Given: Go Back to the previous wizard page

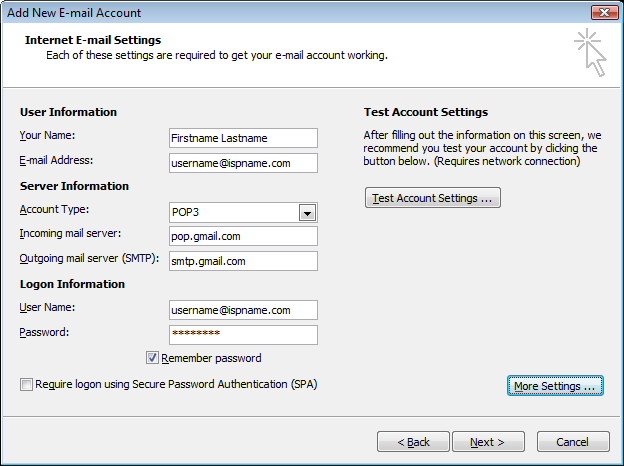Looking at the screenshot, I should click(413, 442).
